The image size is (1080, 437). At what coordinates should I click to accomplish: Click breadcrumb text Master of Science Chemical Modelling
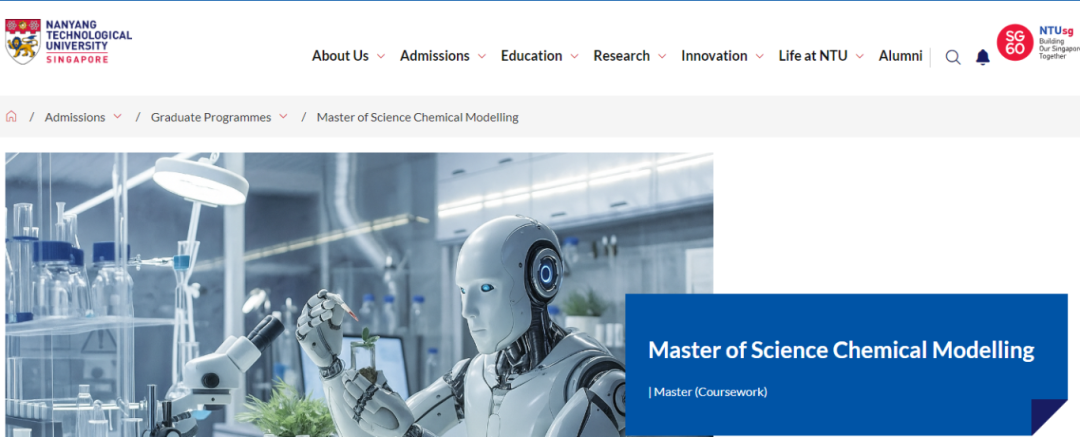pyautogui.click(x=417, y=117)
